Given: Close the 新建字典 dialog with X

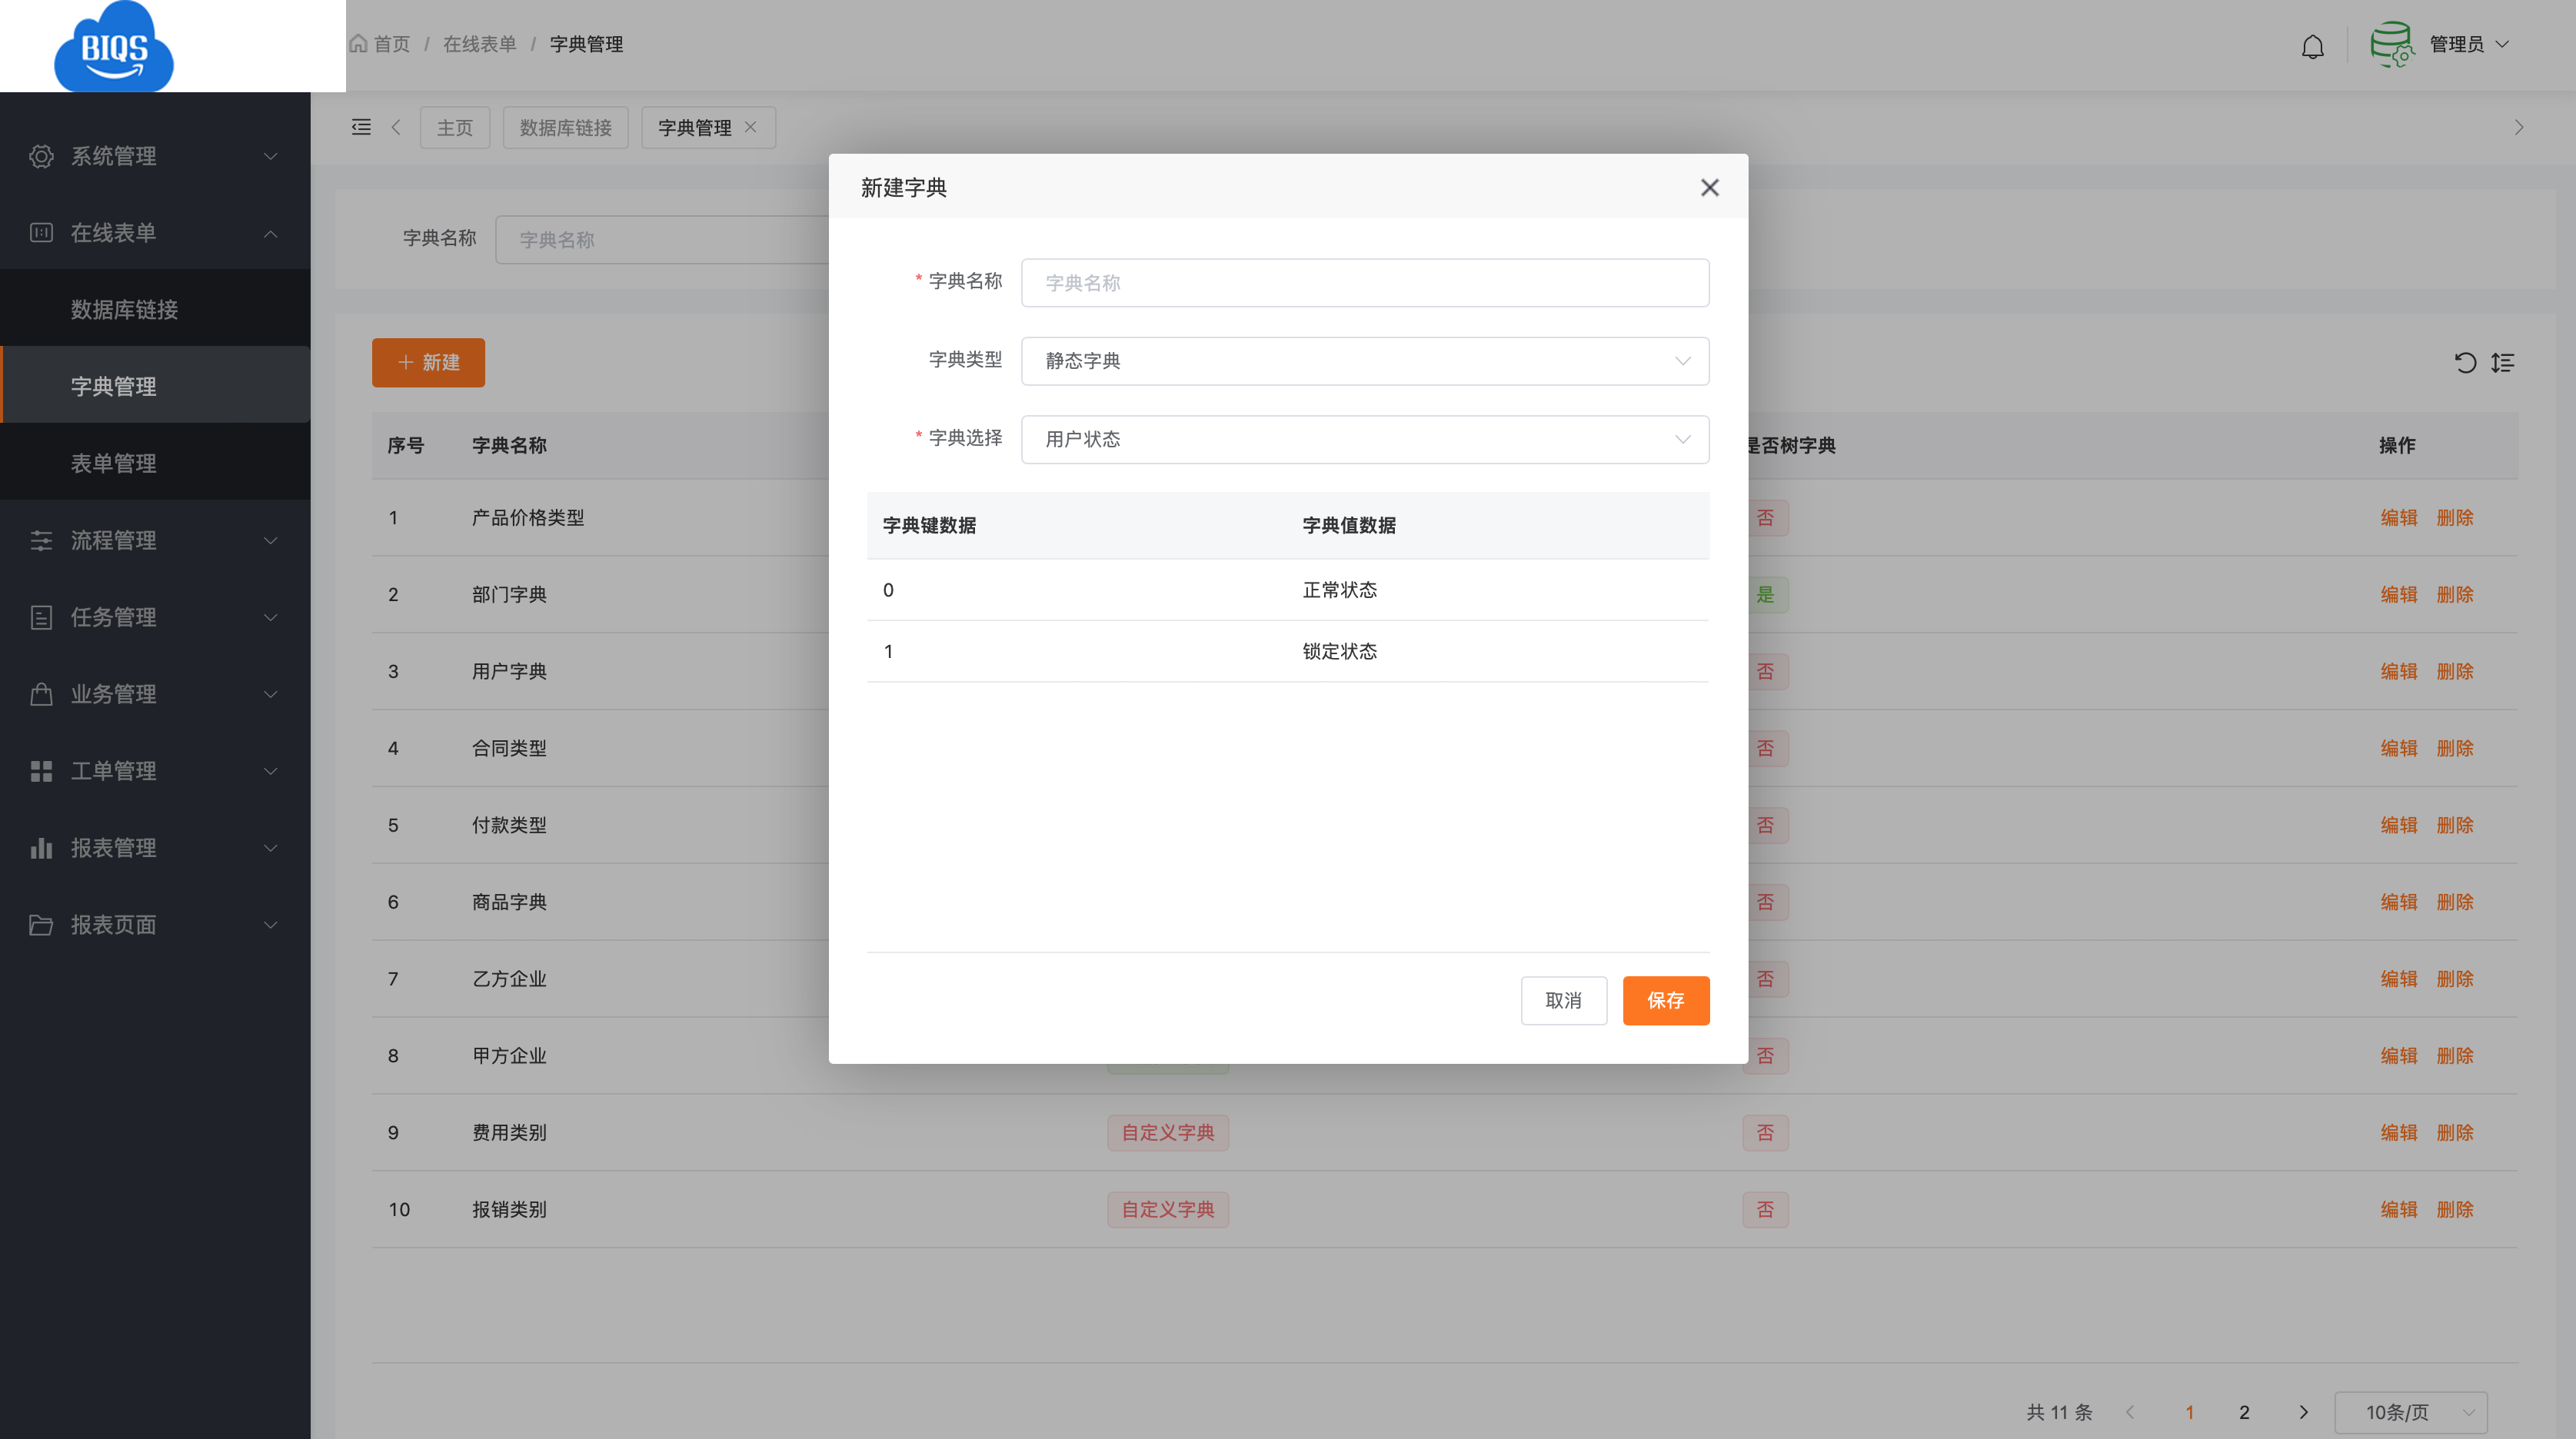Looking at the screenshot, I should (1709, 188).
